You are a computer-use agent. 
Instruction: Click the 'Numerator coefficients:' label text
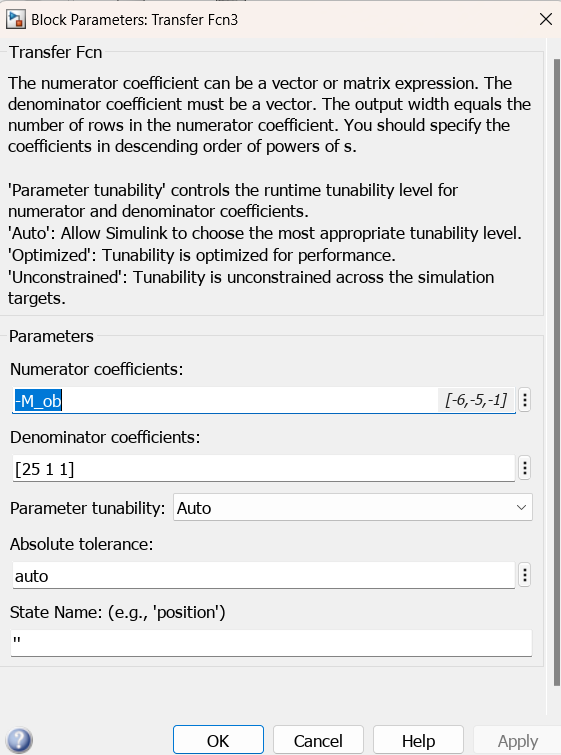point(96,369)
